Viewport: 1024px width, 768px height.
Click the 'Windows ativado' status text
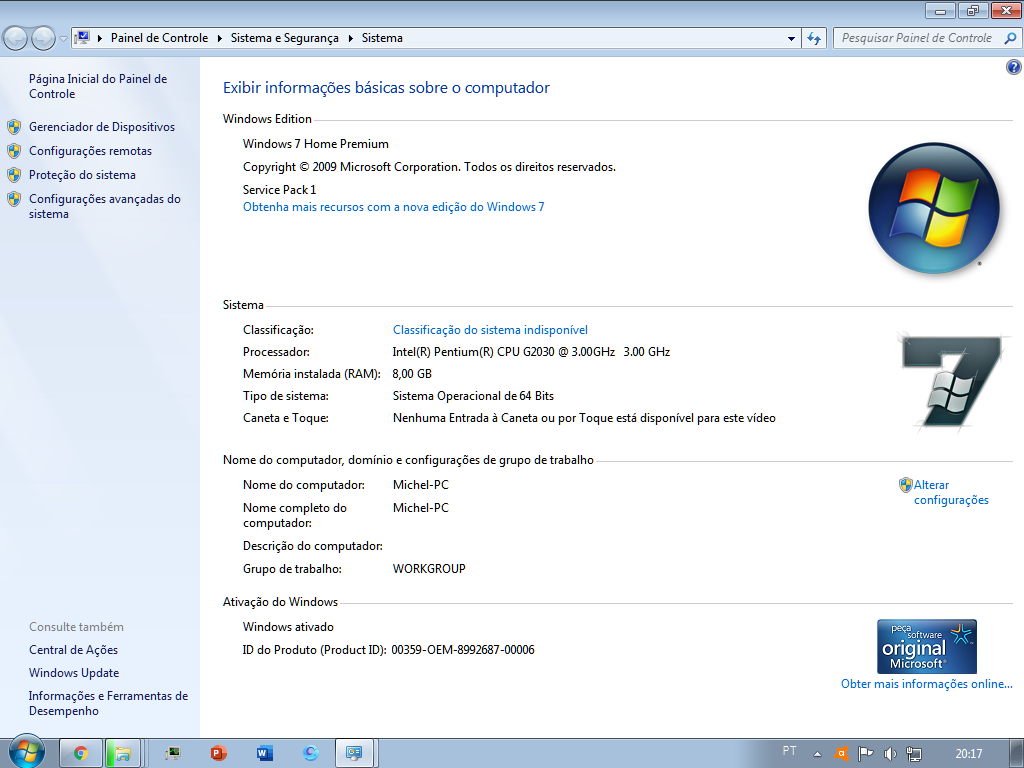288,627
